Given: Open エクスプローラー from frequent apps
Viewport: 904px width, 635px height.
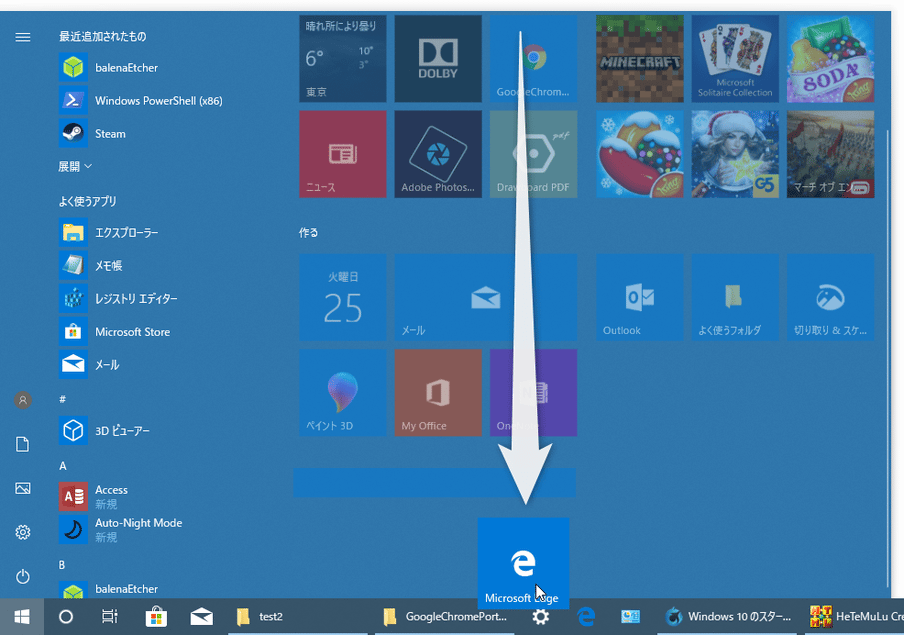Looking at the screenshot, I should pos(109,232).
